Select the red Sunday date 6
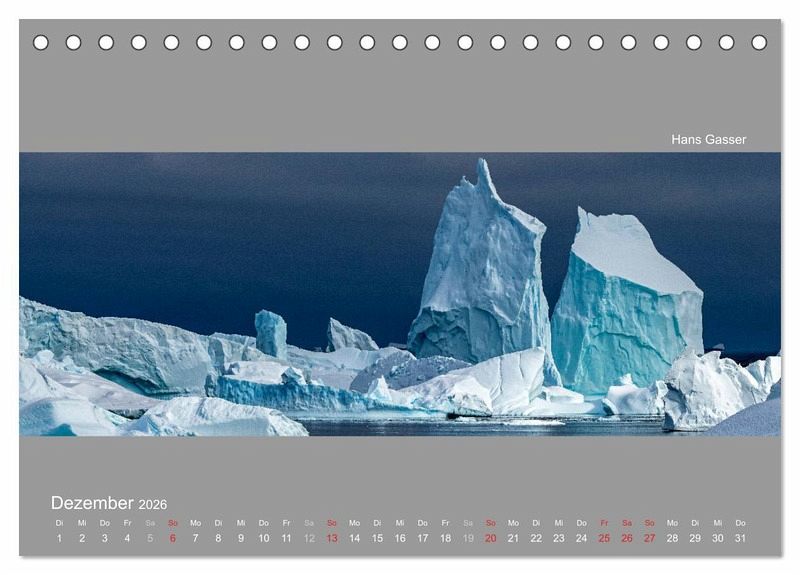The image size is (800, 575). [x=173, y=538]
